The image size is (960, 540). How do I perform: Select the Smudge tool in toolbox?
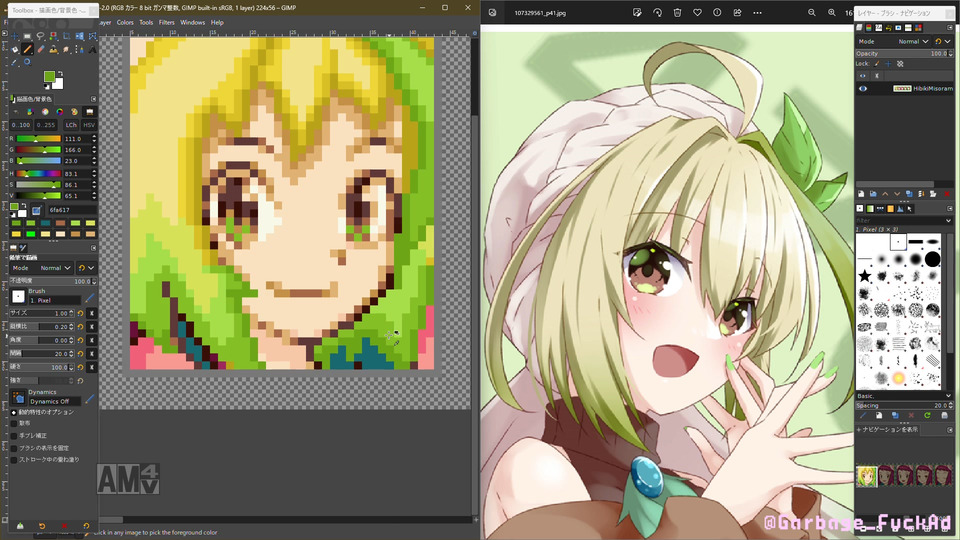click(66, 50)
